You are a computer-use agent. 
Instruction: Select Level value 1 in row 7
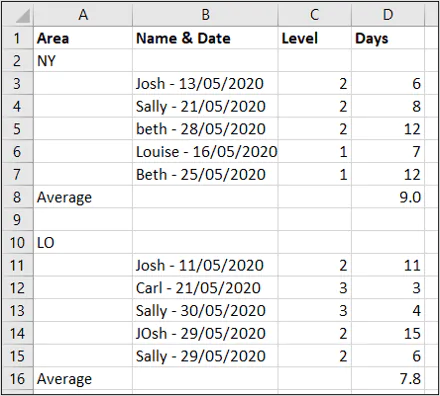(x=314, y=174)
